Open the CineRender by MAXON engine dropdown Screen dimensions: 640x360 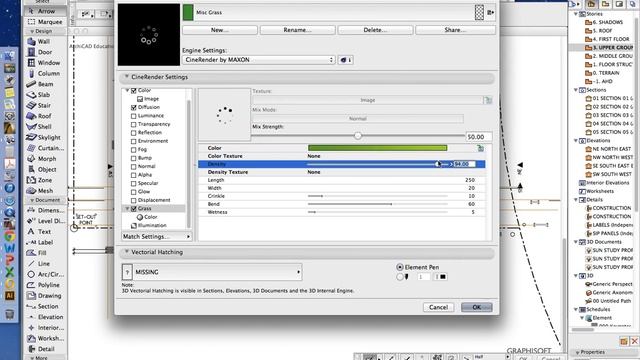point(259,60)
